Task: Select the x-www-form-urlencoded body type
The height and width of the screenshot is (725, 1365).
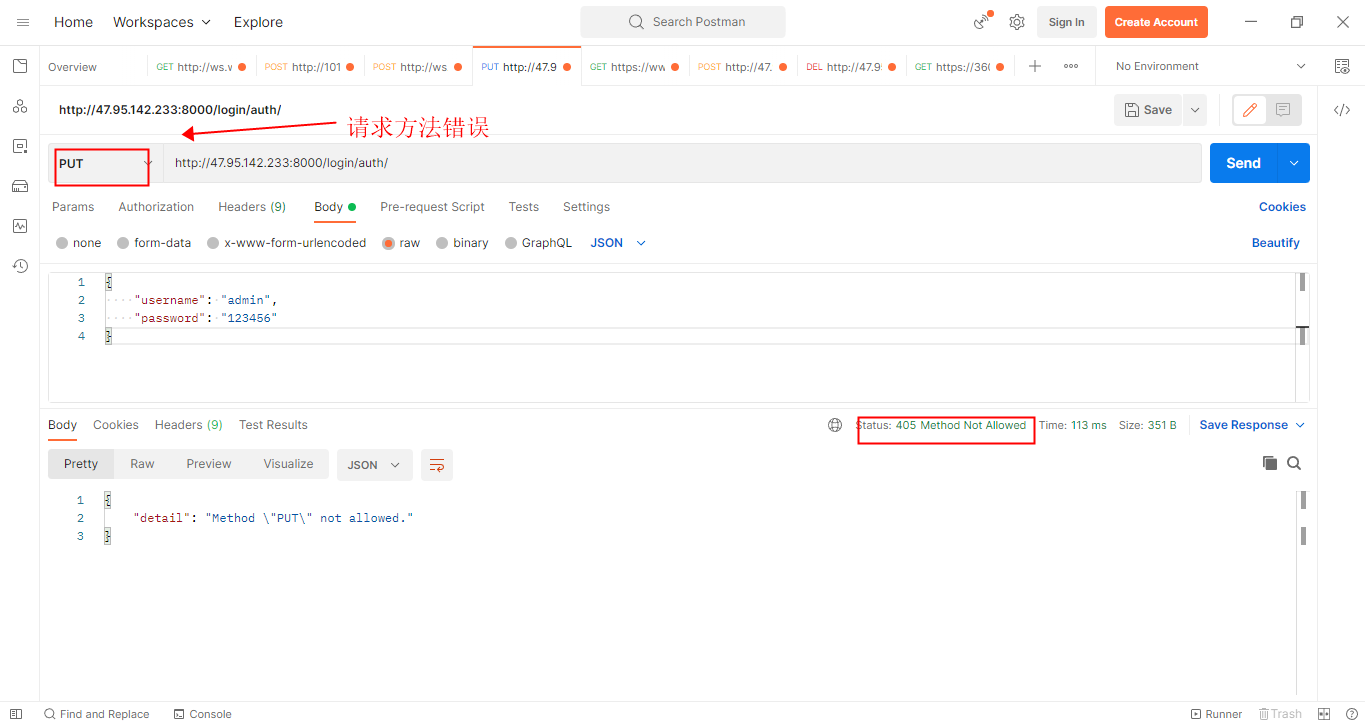Action: (x=287, y=243)
